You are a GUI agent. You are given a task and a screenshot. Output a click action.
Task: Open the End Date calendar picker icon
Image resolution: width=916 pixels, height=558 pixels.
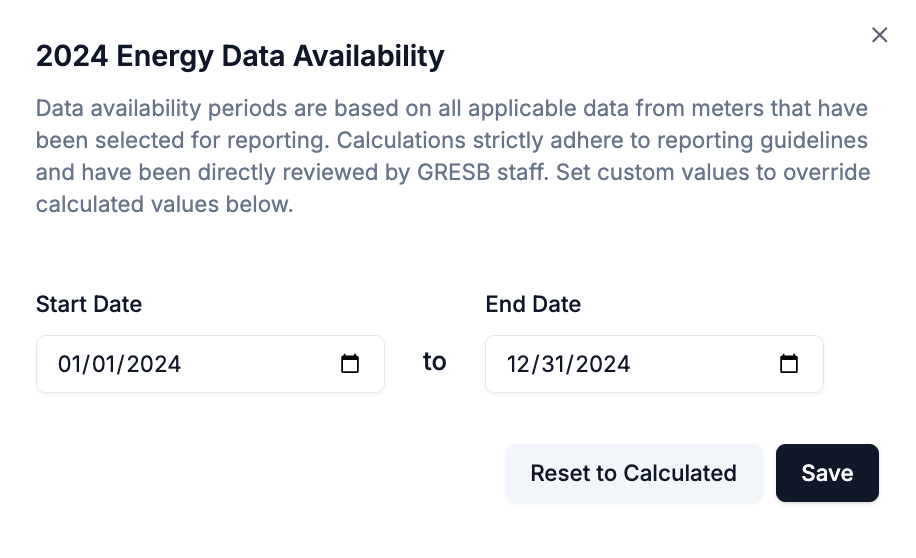[789, 364]
